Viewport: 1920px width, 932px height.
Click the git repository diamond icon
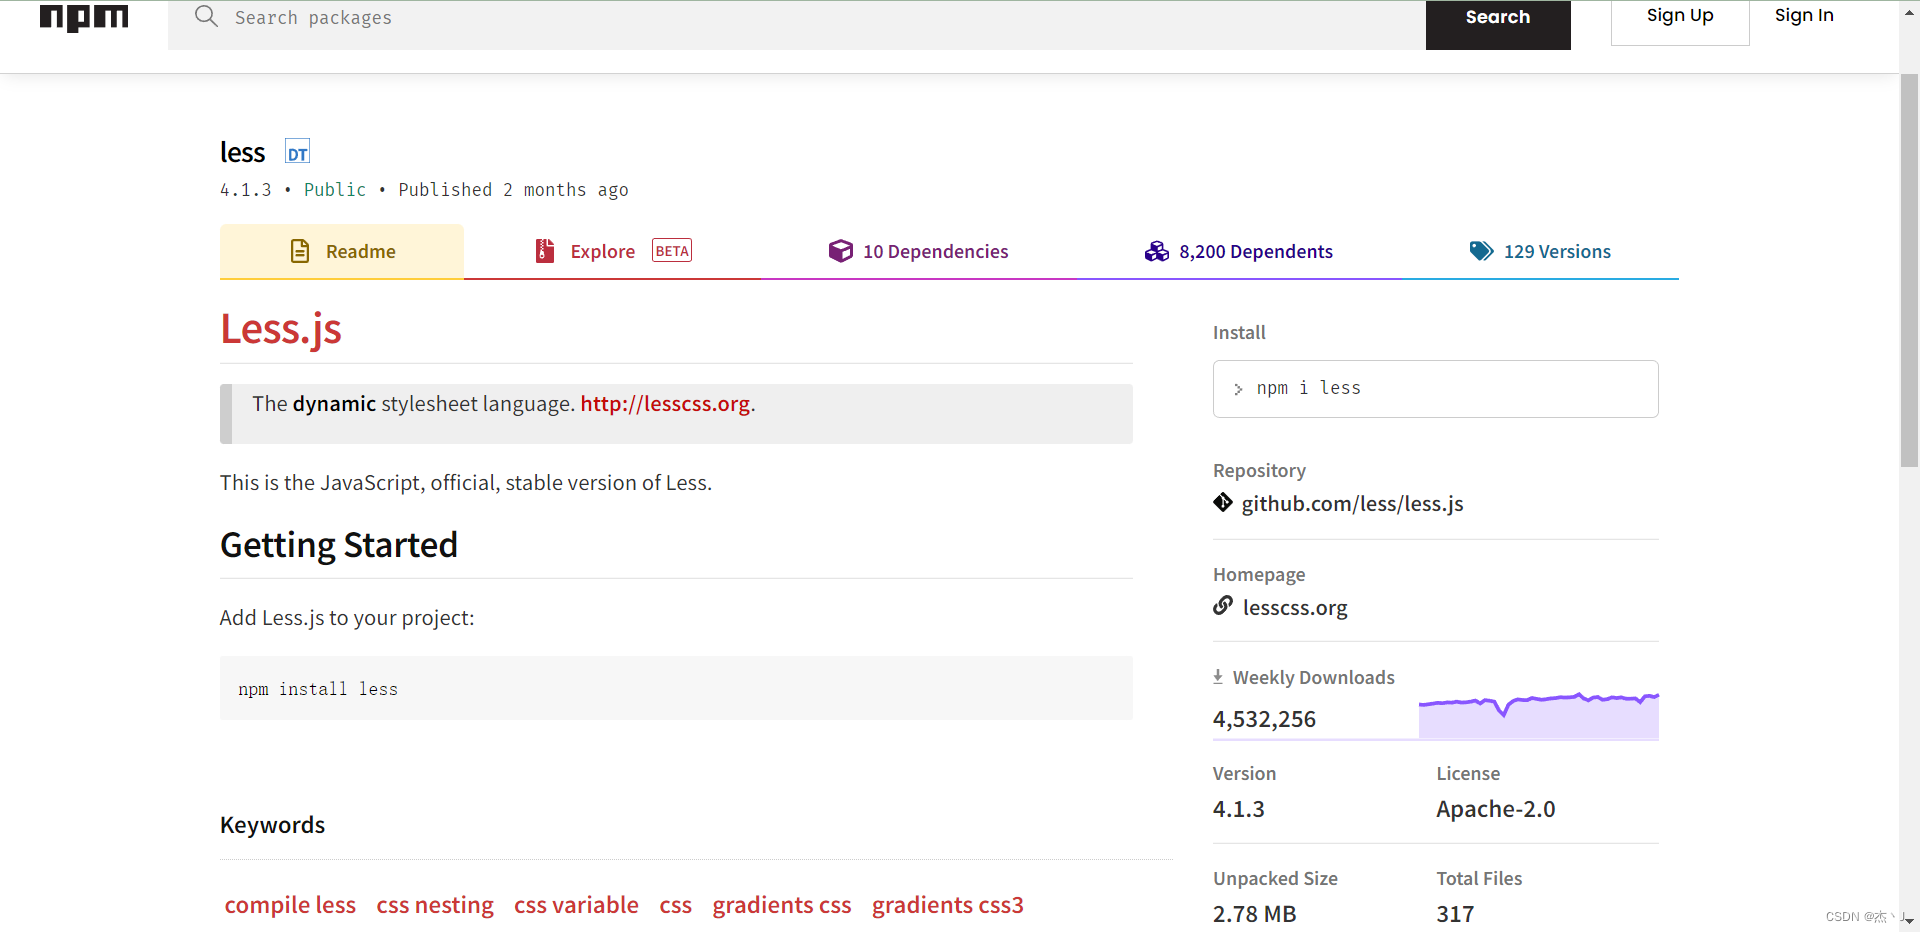coord(1223,502)
